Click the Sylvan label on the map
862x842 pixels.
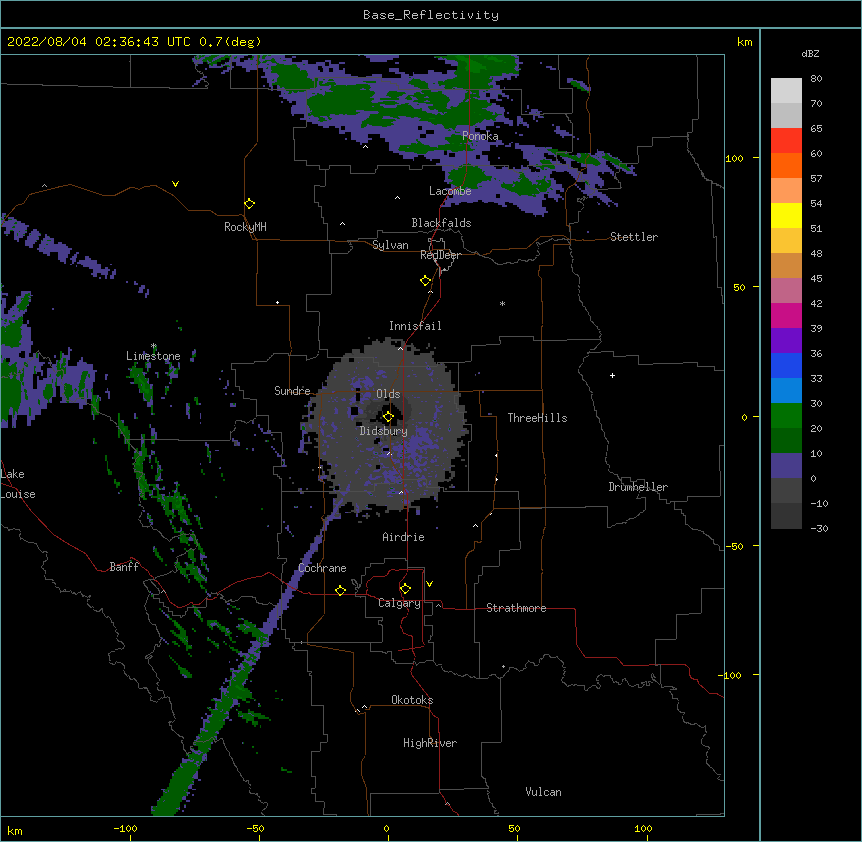390,245
